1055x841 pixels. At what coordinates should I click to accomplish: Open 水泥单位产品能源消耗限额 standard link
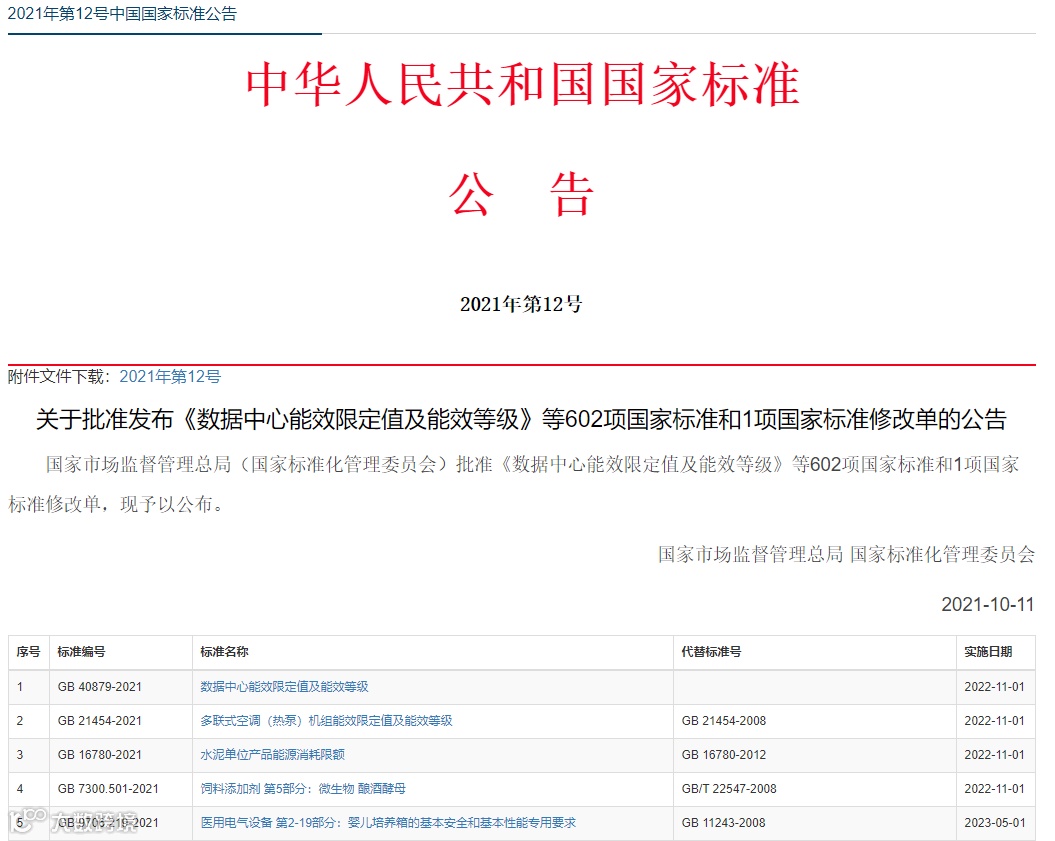tap(272, 755)
